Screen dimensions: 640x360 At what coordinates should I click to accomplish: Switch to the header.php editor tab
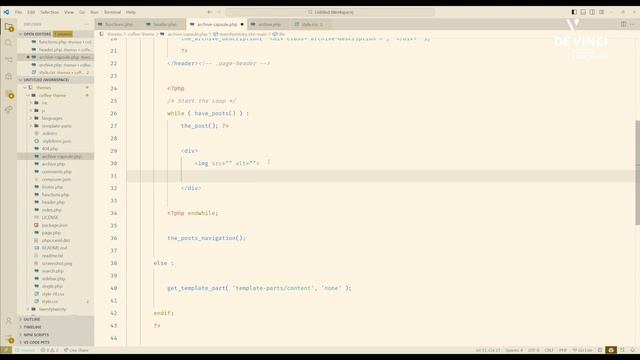tap(164, 24)
